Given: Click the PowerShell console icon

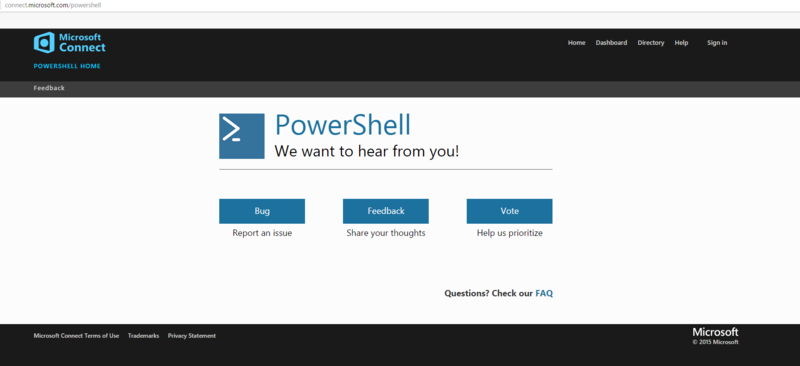Looking at the screenshot, I should coord(241,136).
